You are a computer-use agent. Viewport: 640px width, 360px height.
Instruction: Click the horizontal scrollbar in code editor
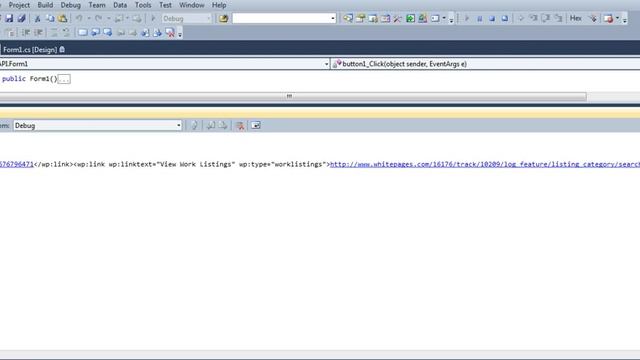point(289,96)
